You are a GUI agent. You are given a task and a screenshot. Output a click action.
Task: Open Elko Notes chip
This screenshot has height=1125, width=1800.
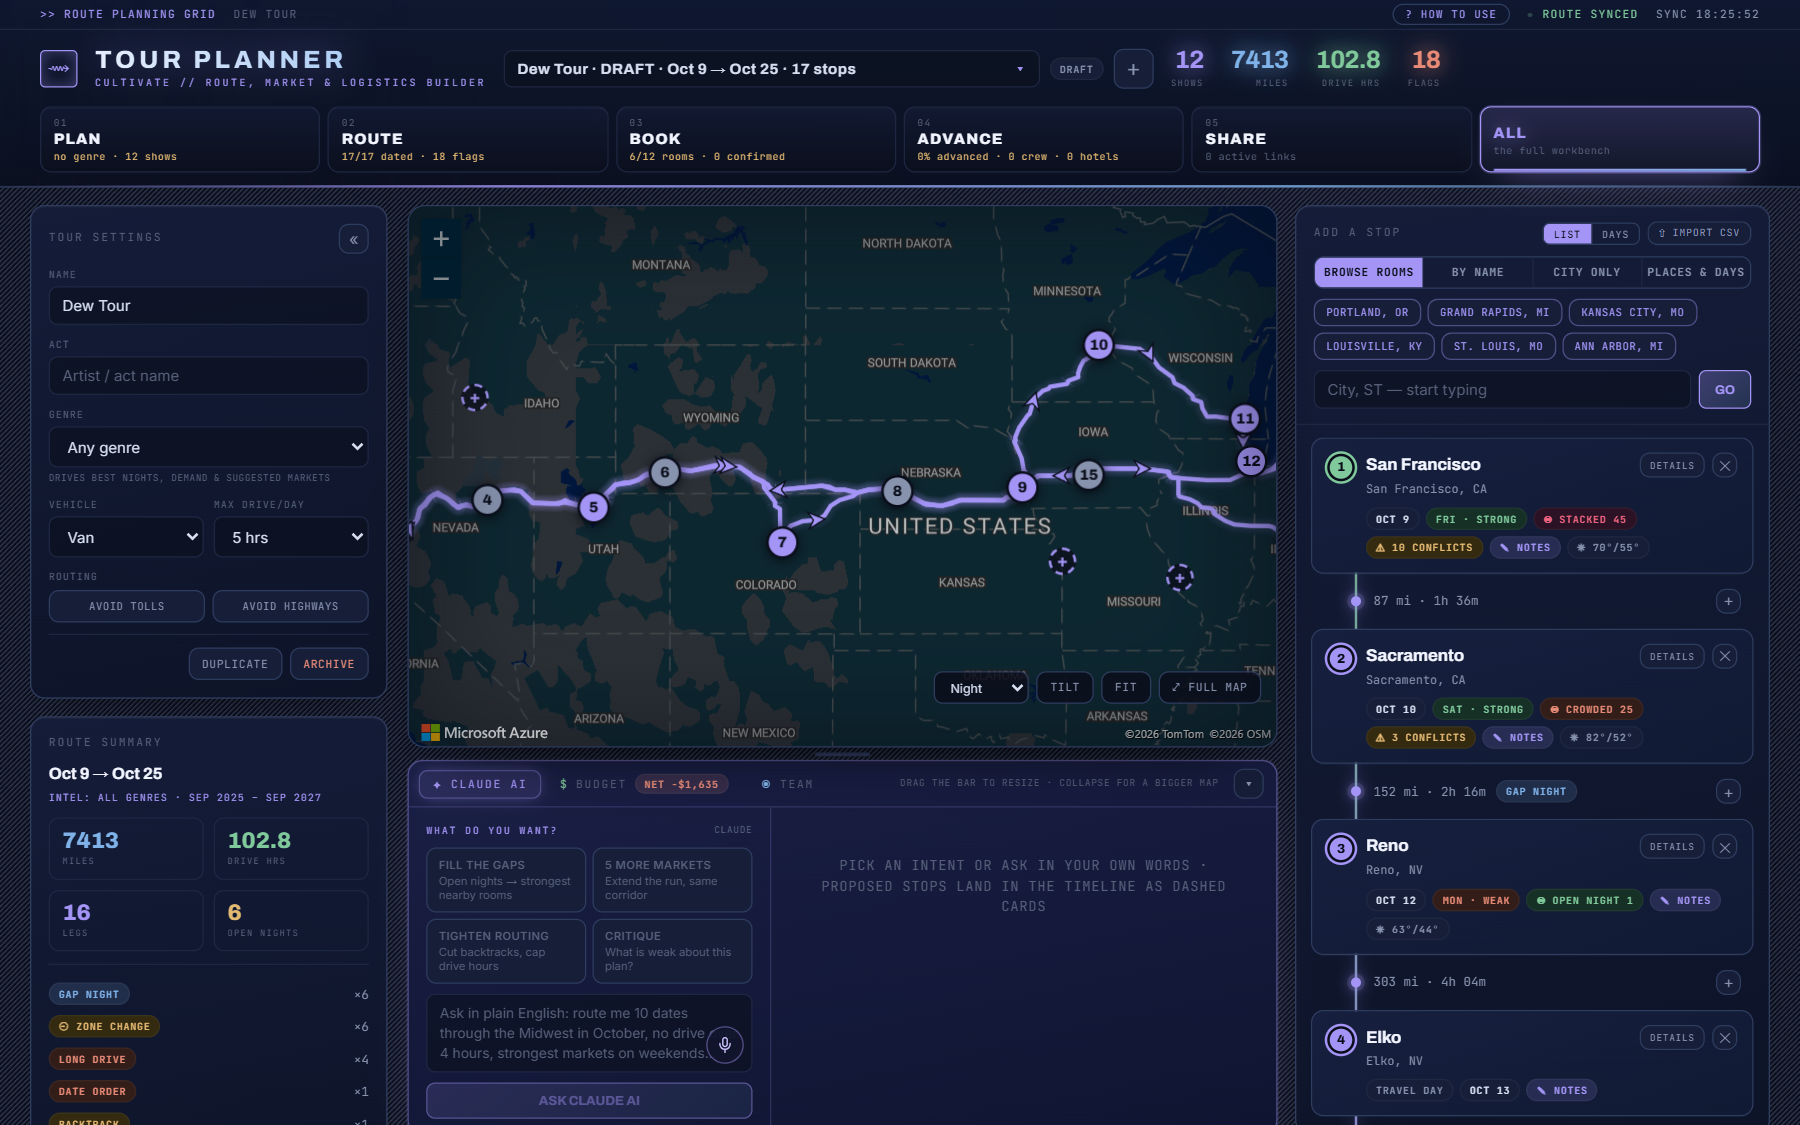[x=1562, y=1090]
